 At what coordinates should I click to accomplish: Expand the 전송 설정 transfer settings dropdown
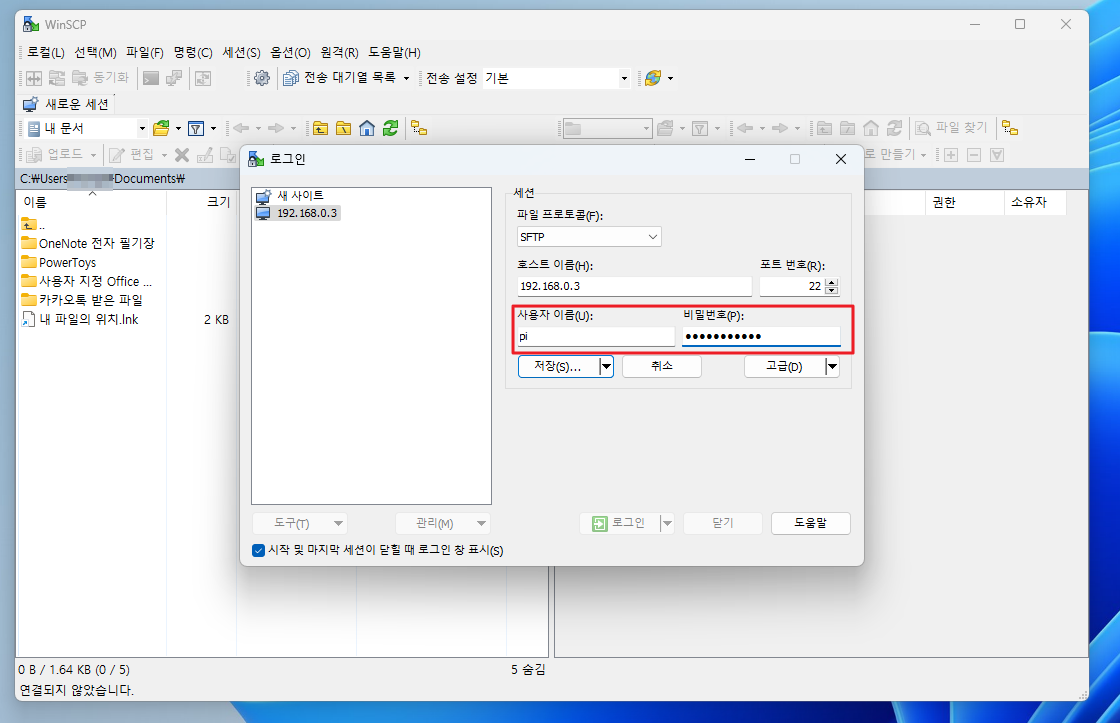click(x=625, y=77)
